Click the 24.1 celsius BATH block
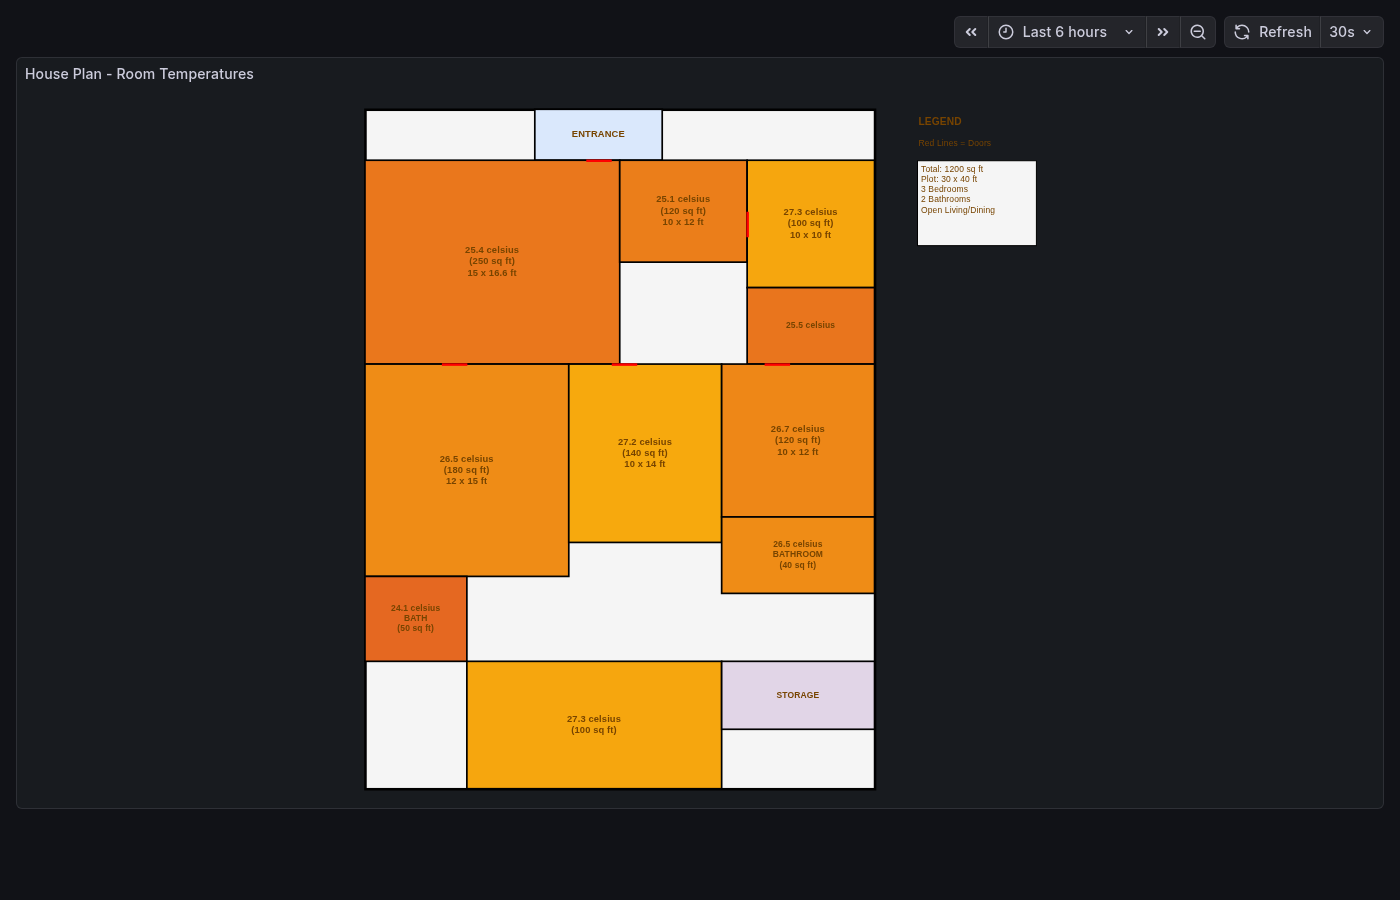The width and height of the screenshot is (1400, 900). click(416, 618)
